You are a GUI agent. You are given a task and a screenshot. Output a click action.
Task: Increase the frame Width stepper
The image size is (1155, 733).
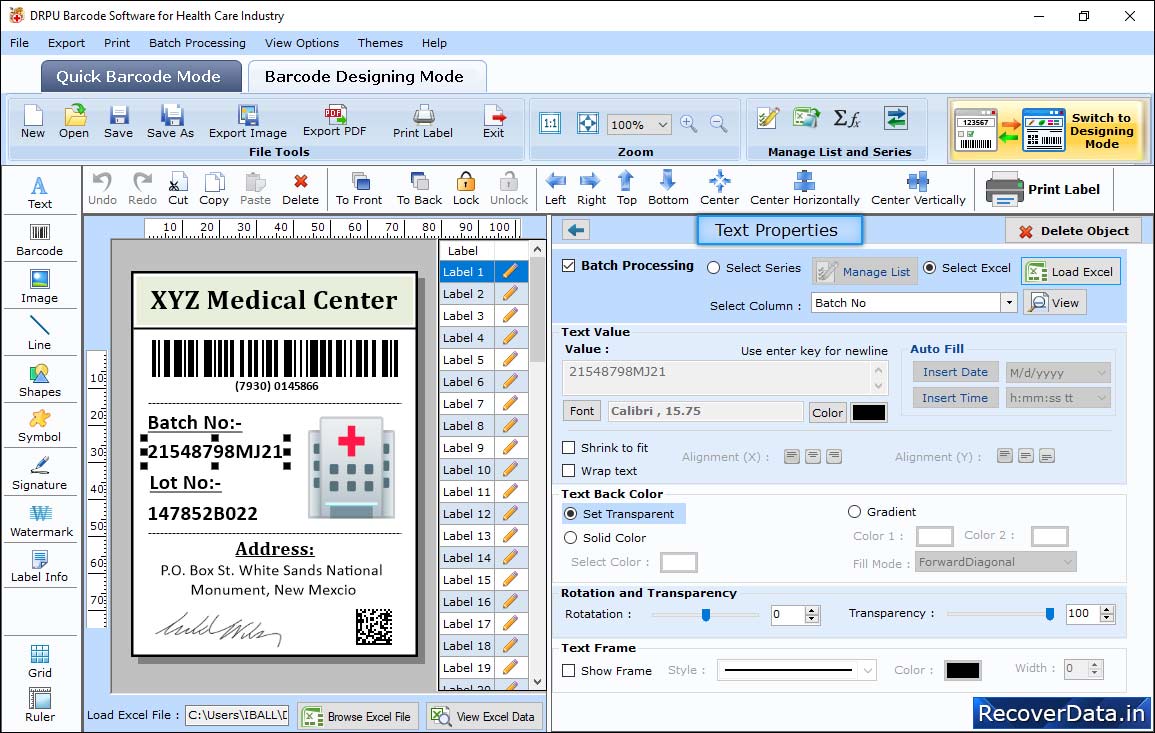pyautogui.click(x=1095, y=664)
